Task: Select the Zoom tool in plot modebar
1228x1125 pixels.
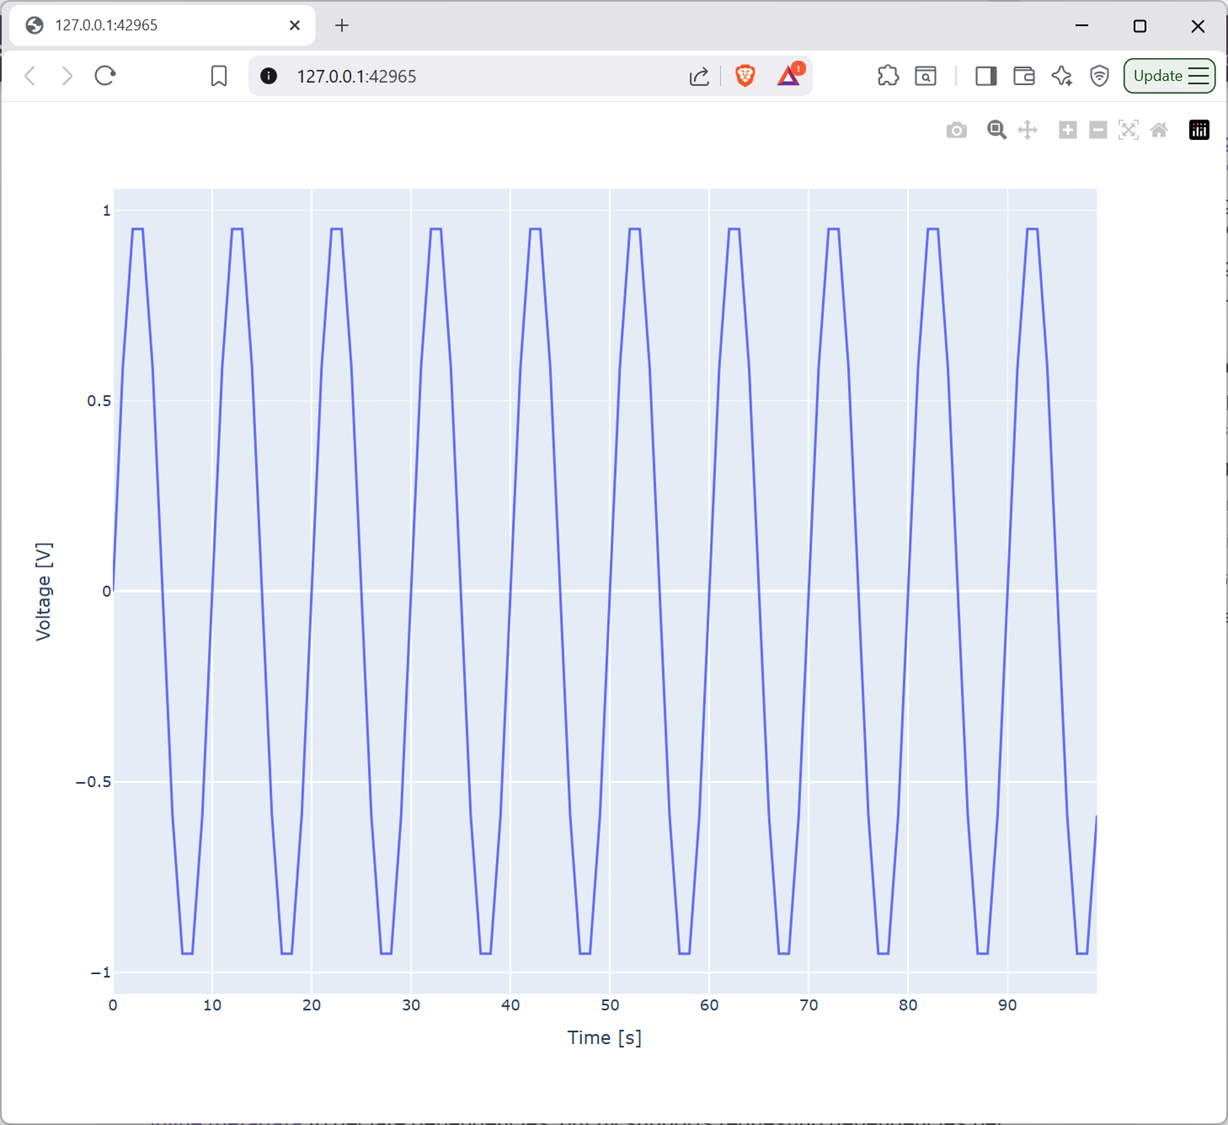Action: click(x=996, y=130)
